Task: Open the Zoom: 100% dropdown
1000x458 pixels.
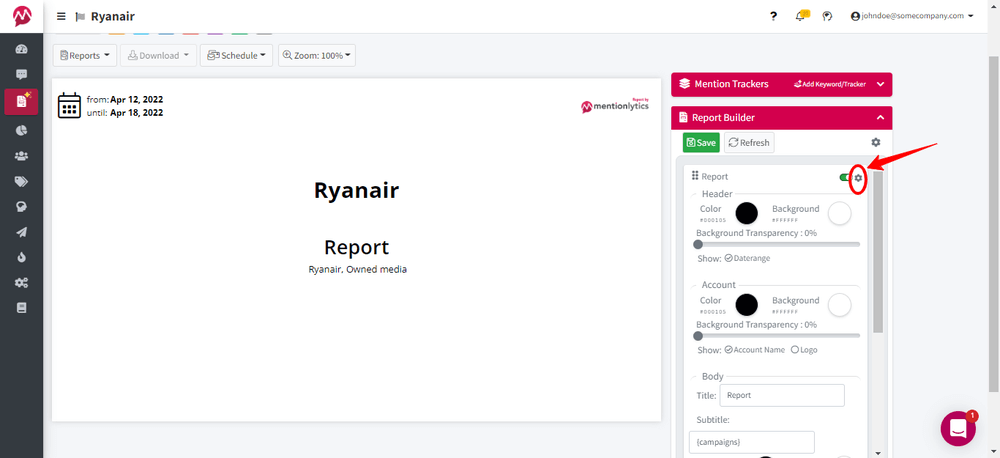Action: pyautogui.click(x=317, y=55)
